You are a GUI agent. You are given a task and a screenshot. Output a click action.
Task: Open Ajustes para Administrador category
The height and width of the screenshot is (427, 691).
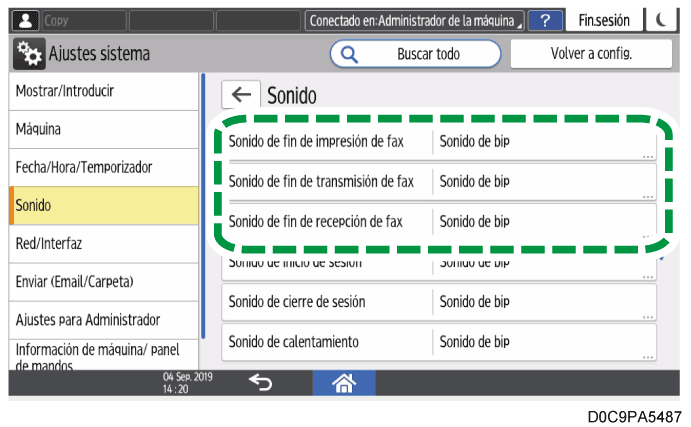(103, 320)
